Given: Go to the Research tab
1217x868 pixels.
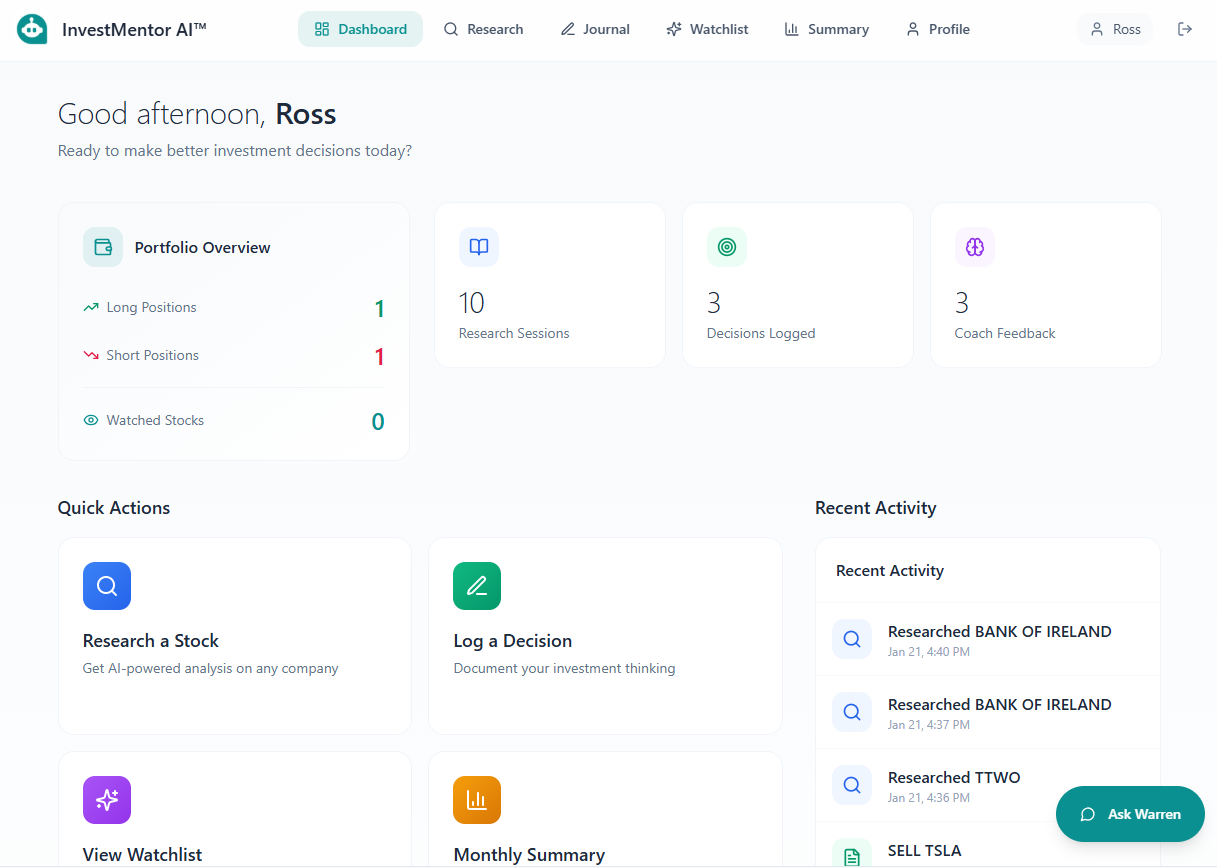Looking at the screenshot, I should pyautogui.click(x=484, y=29).
